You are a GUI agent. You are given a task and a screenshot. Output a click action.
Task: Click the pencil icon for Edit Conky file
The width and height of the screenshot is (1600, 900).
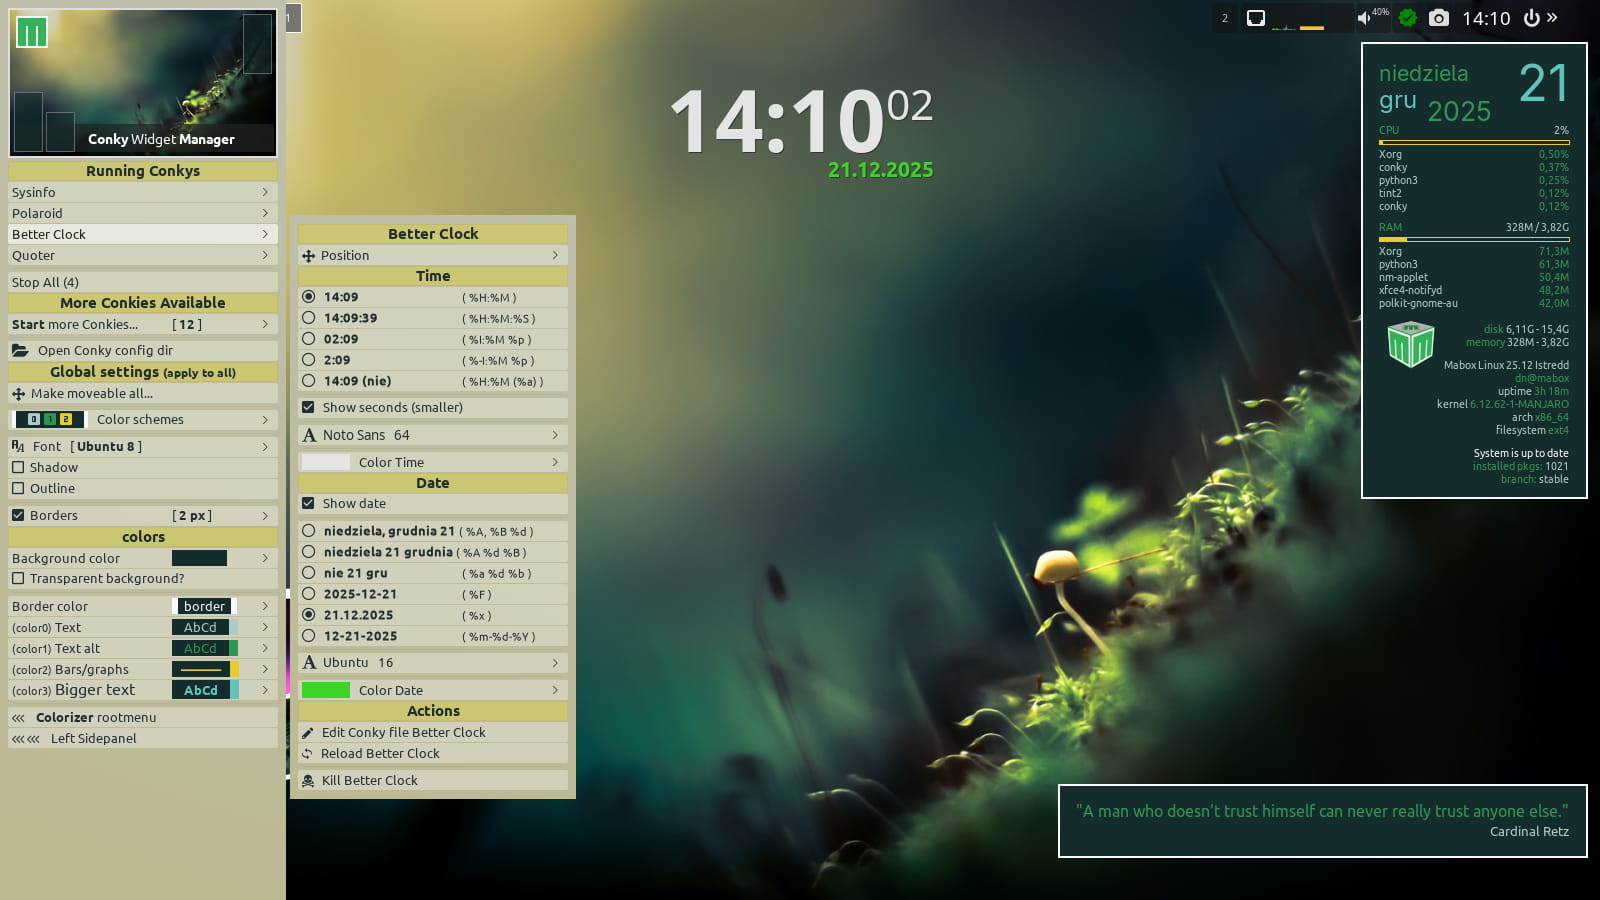308,733
